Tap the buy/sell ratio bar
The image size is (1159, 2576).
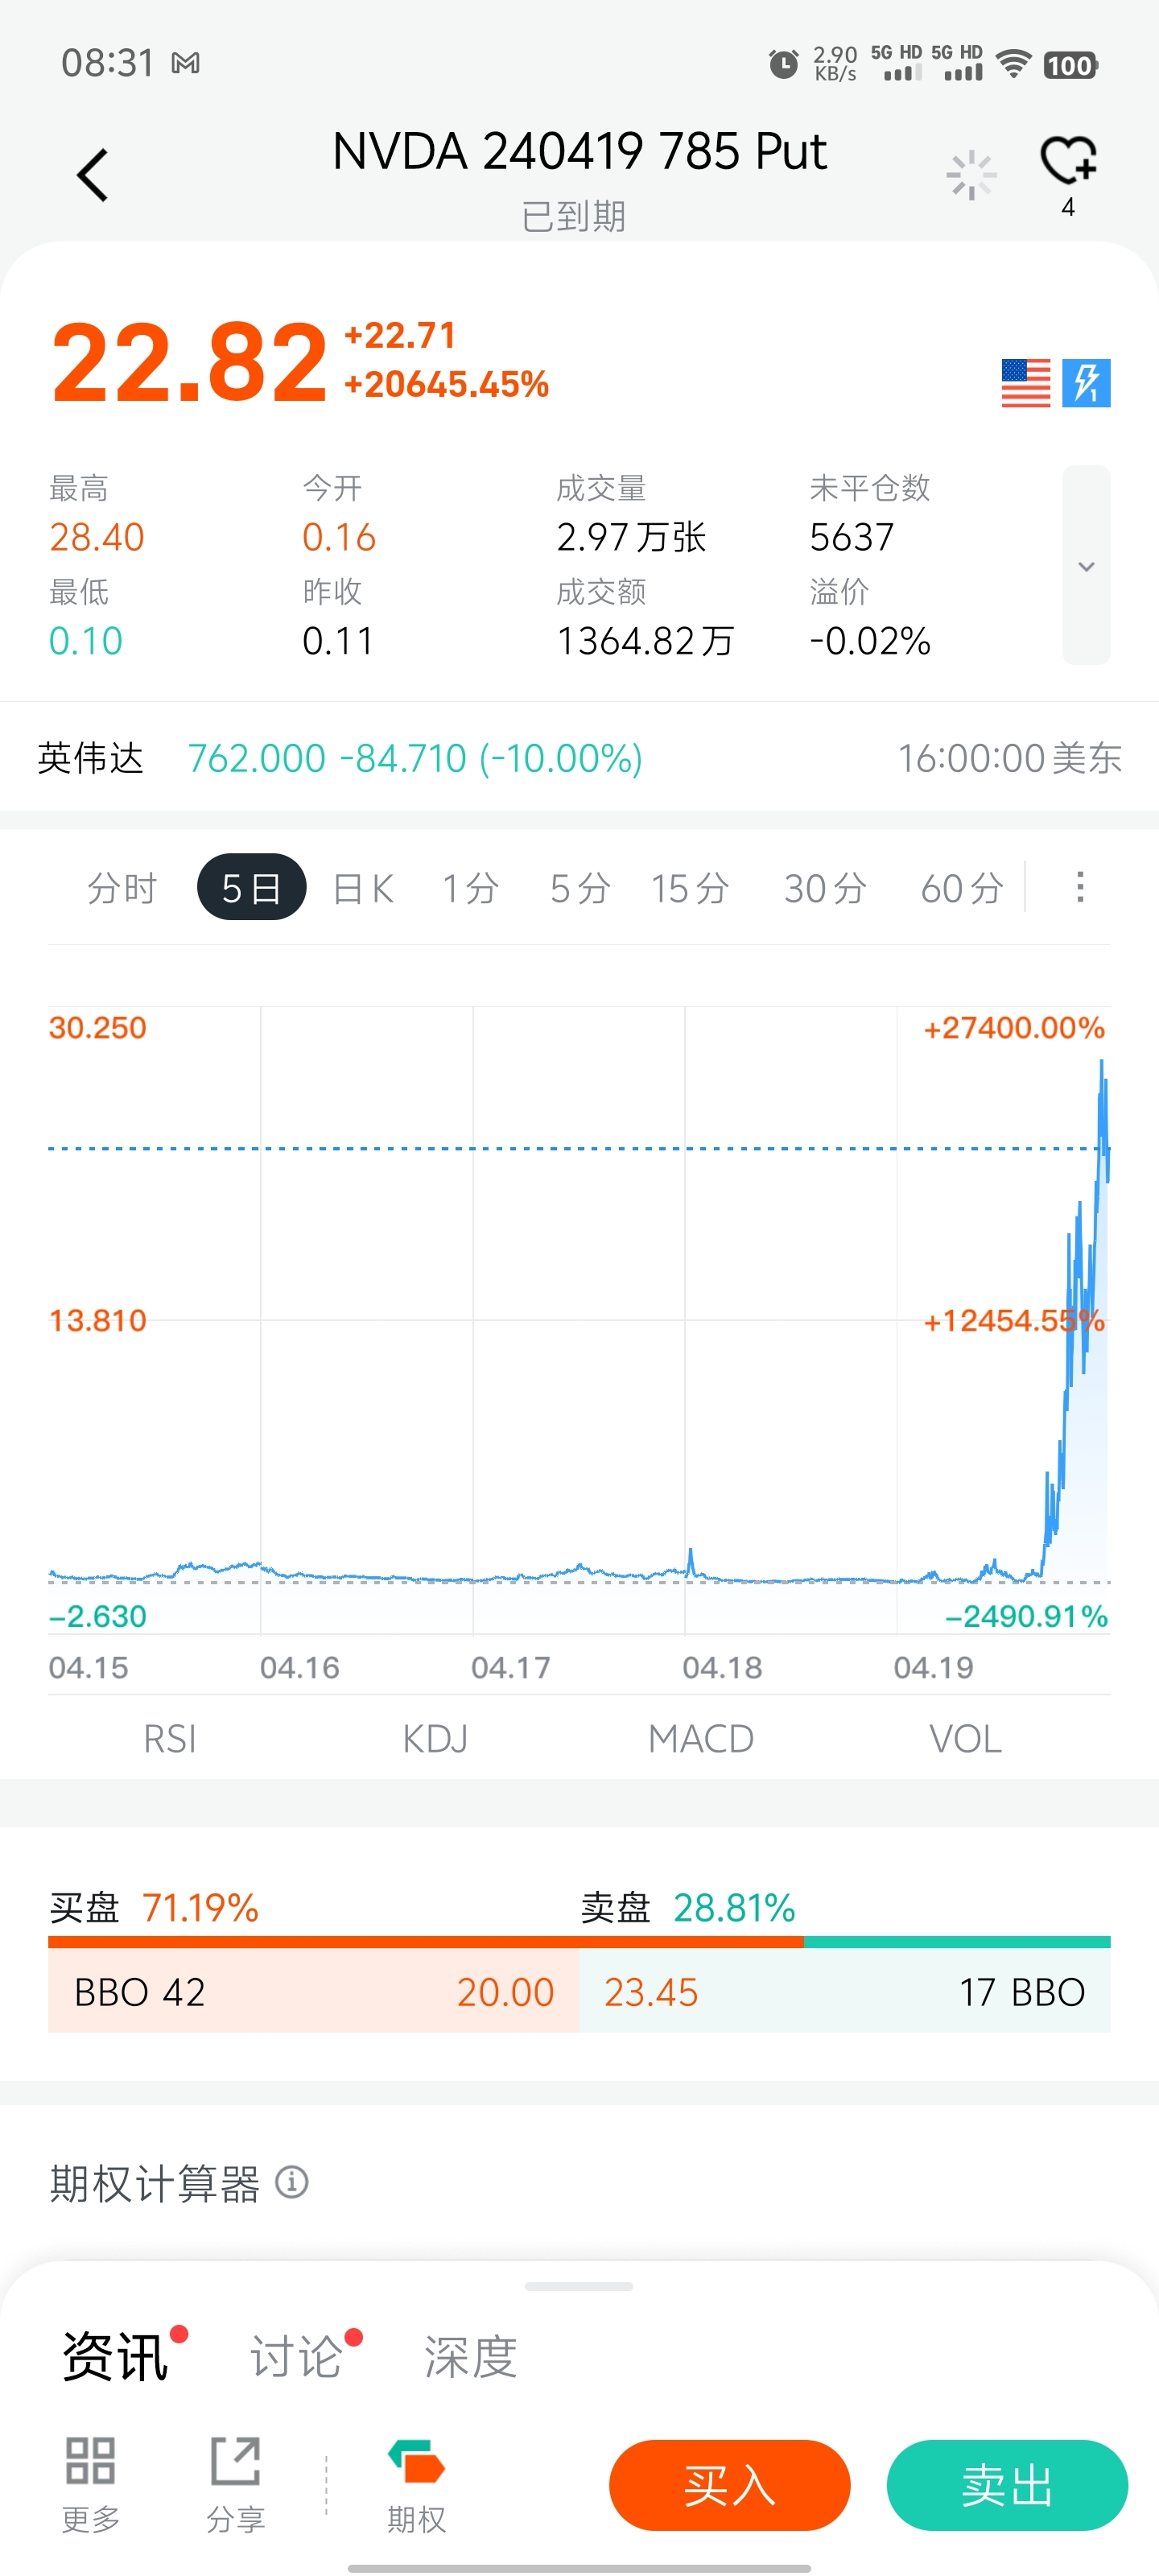point(579,1941)
